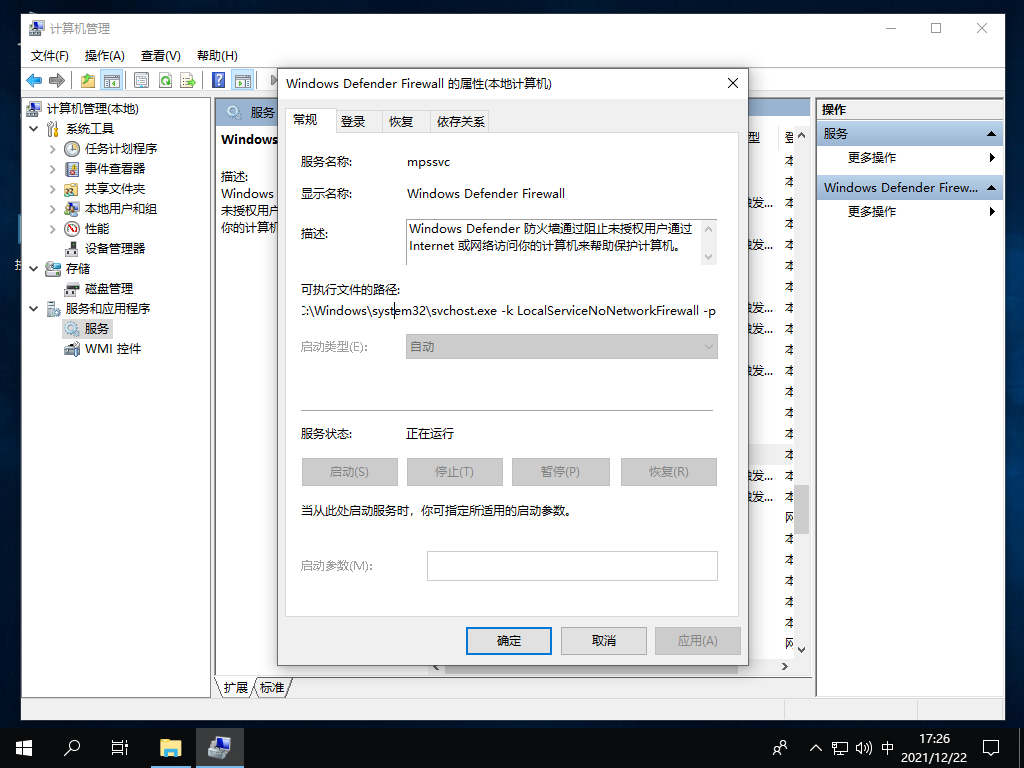Open the 操作(A) menu

tap(105, 55)
